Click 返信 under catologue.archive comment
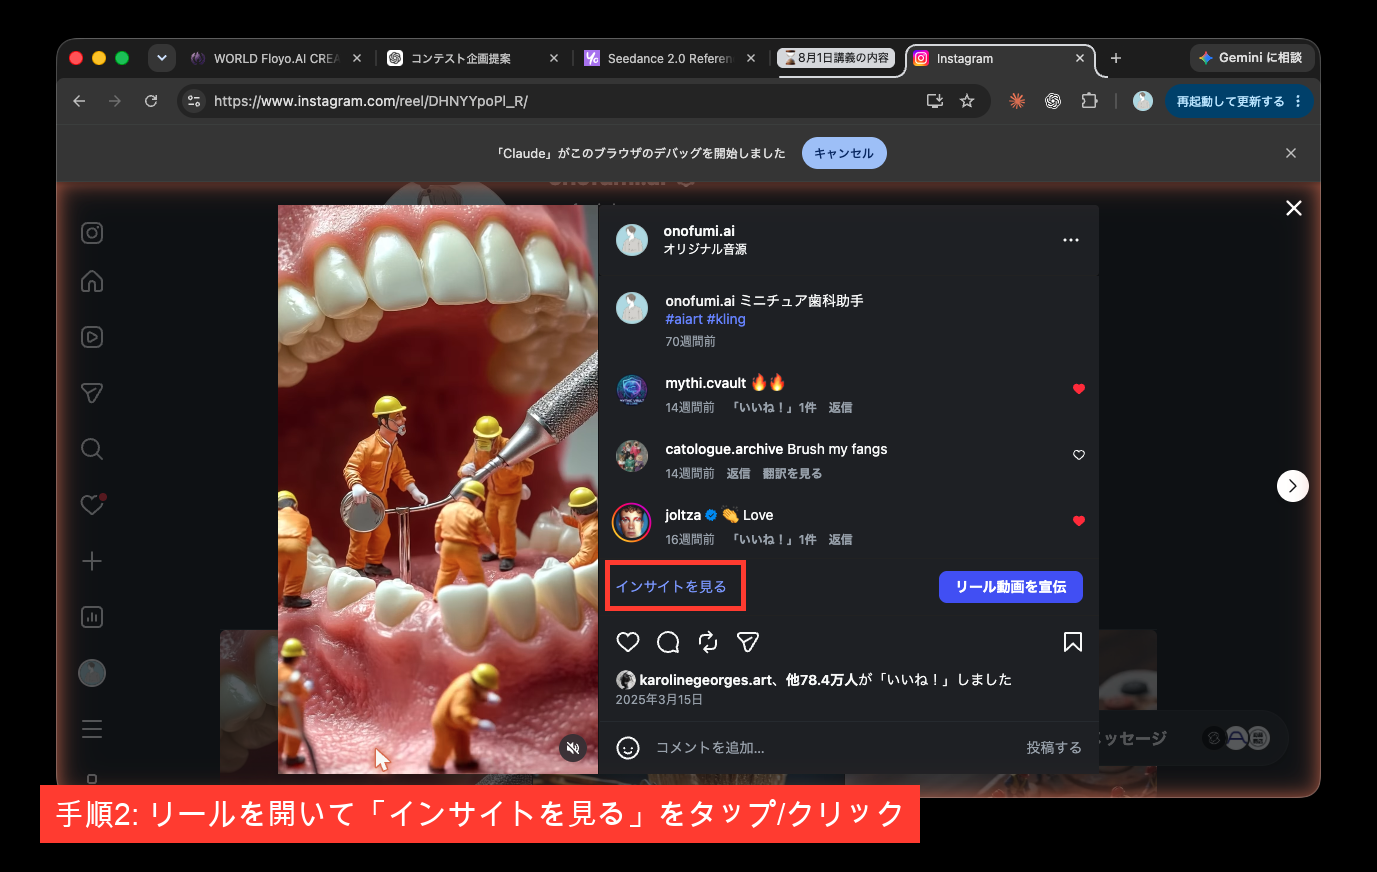The image size is (1377, 872). tap(738, 474)
